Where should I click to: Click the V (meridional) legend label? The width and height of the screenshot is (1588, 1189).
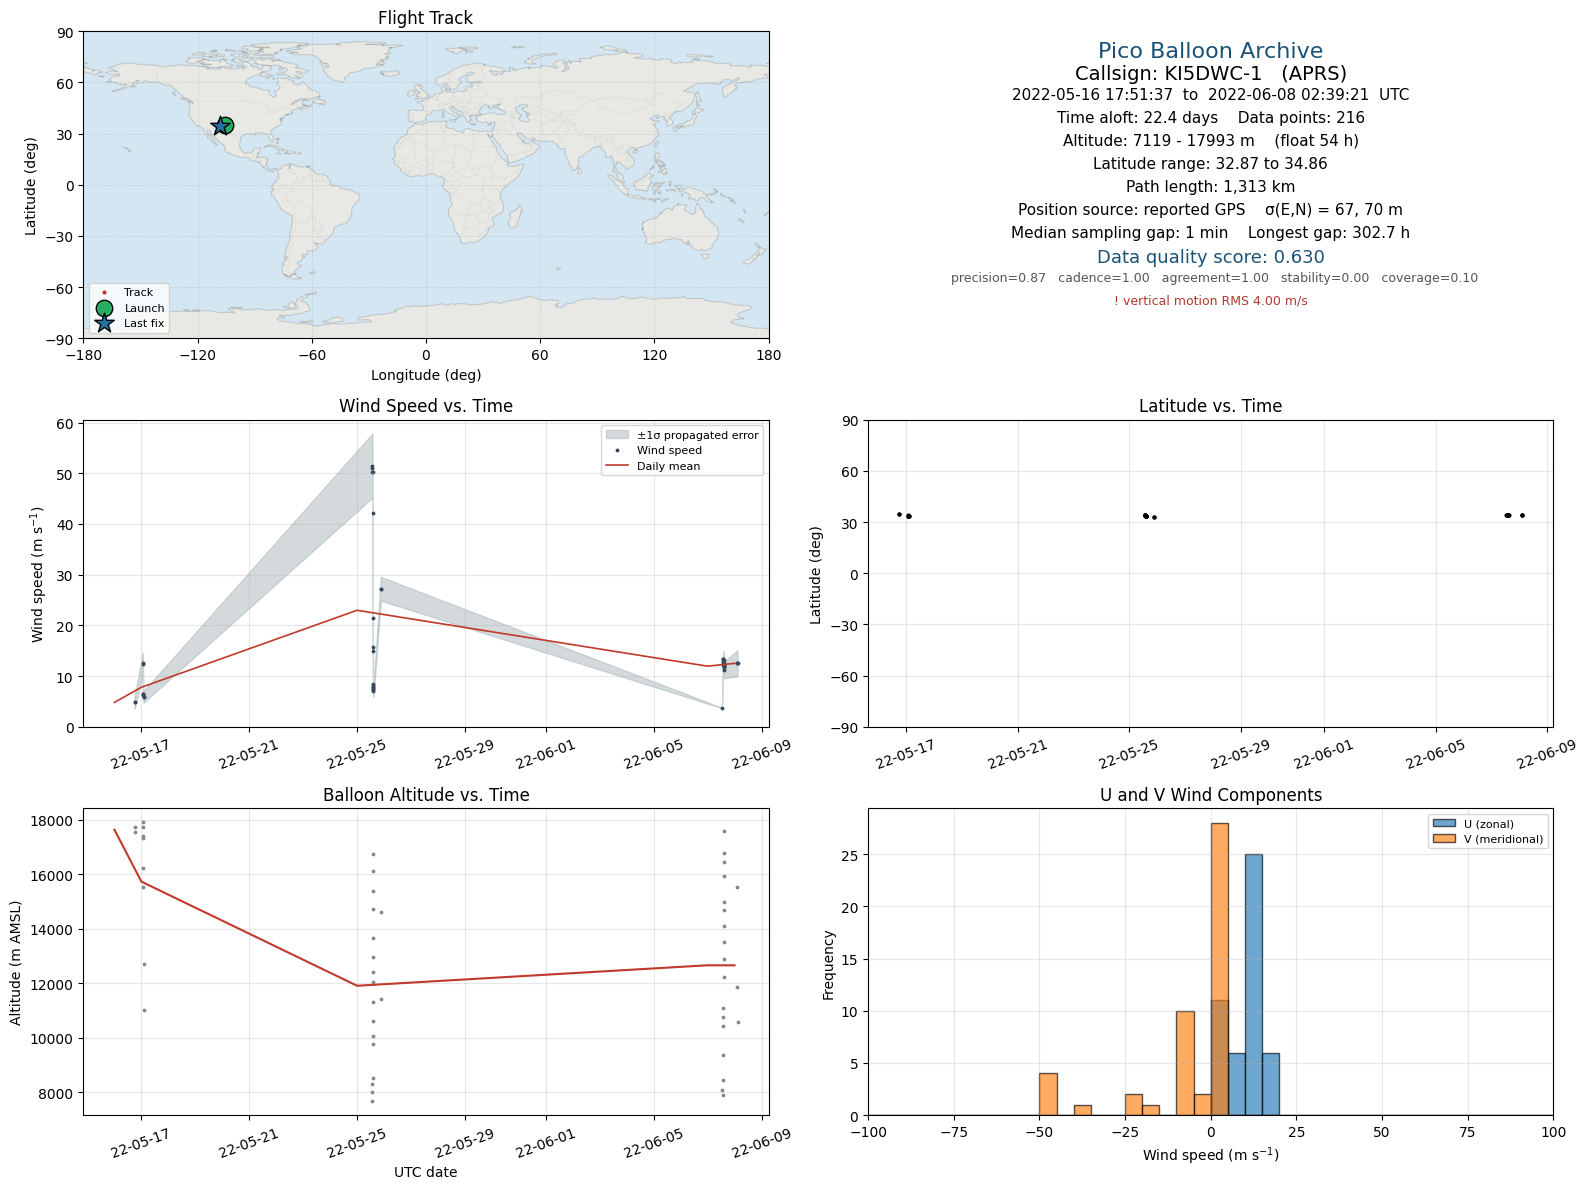tap(1503, 839)
